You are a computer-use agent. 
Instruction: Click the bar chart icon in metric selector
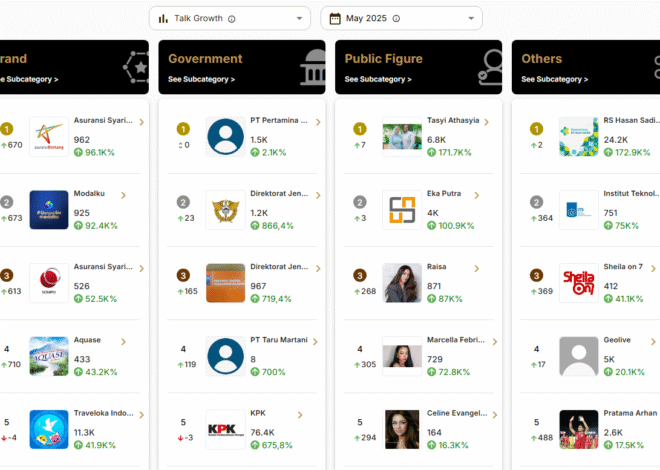pyautogui.click(x=163, y=19)
